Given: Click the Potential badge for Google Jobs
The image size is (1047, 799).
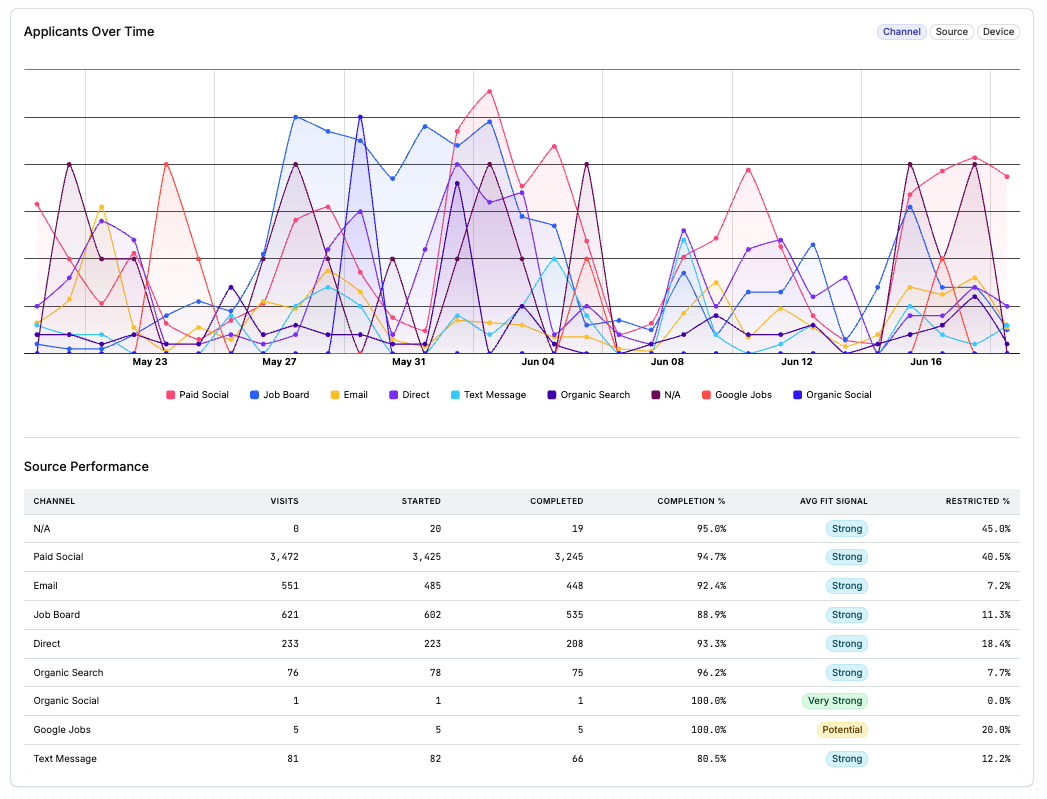Looking at the screenshot, I should tap(842, 730).
